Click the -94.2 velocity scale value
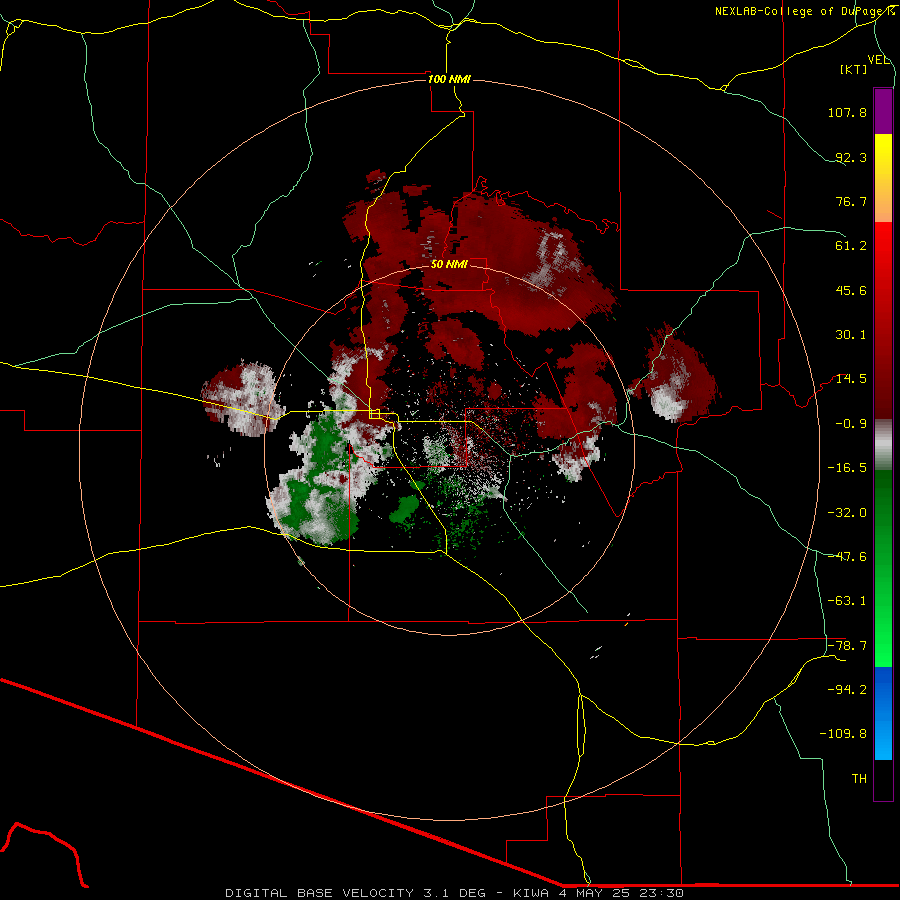Screen dimensions: 900x900 tap(847, 690)
